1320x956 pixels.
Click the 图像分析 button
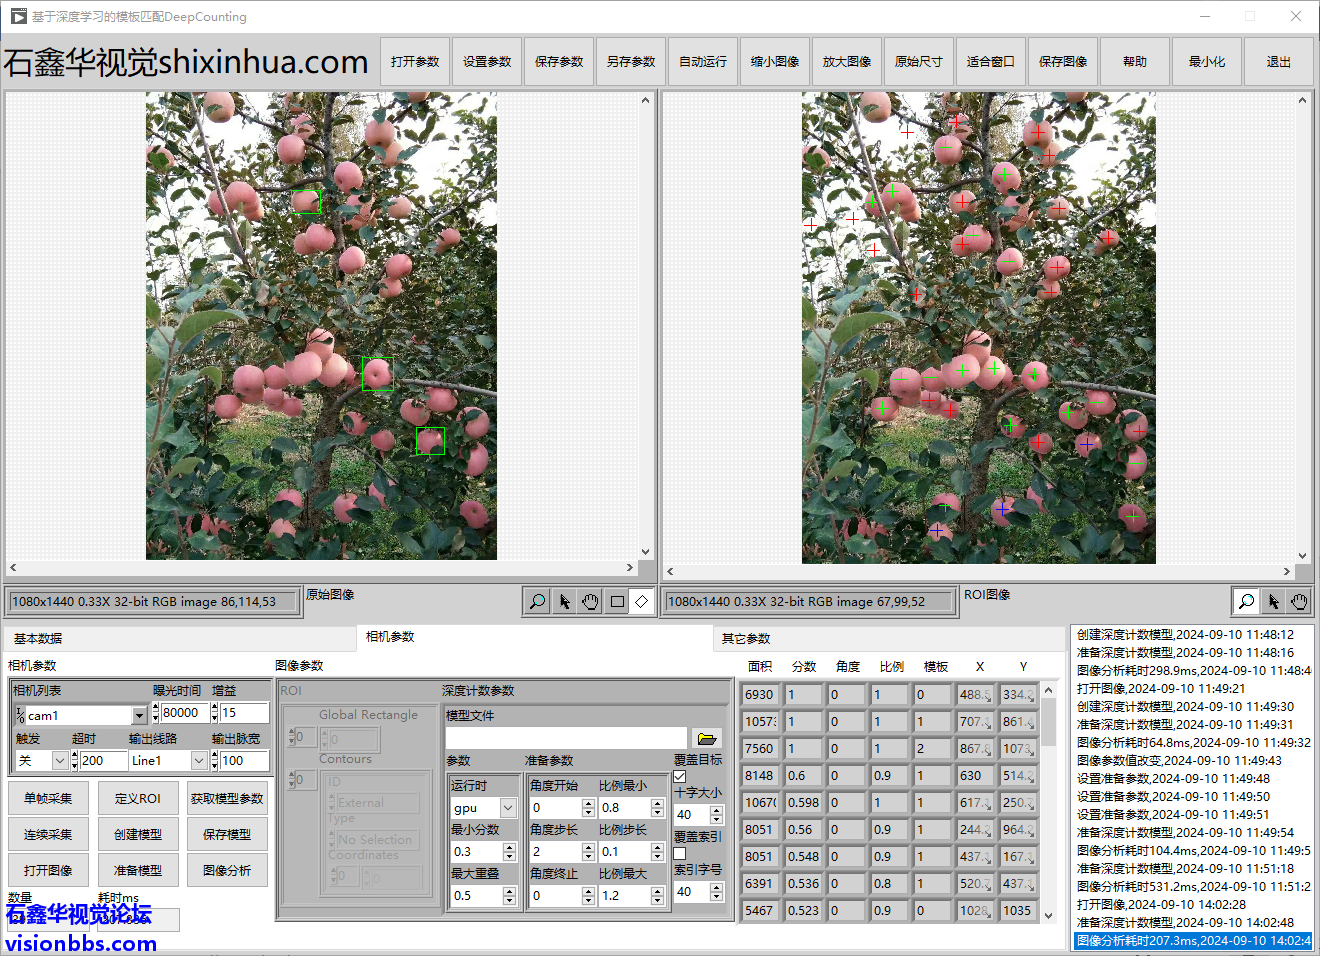pyautogui.click(x=227, y=870)
